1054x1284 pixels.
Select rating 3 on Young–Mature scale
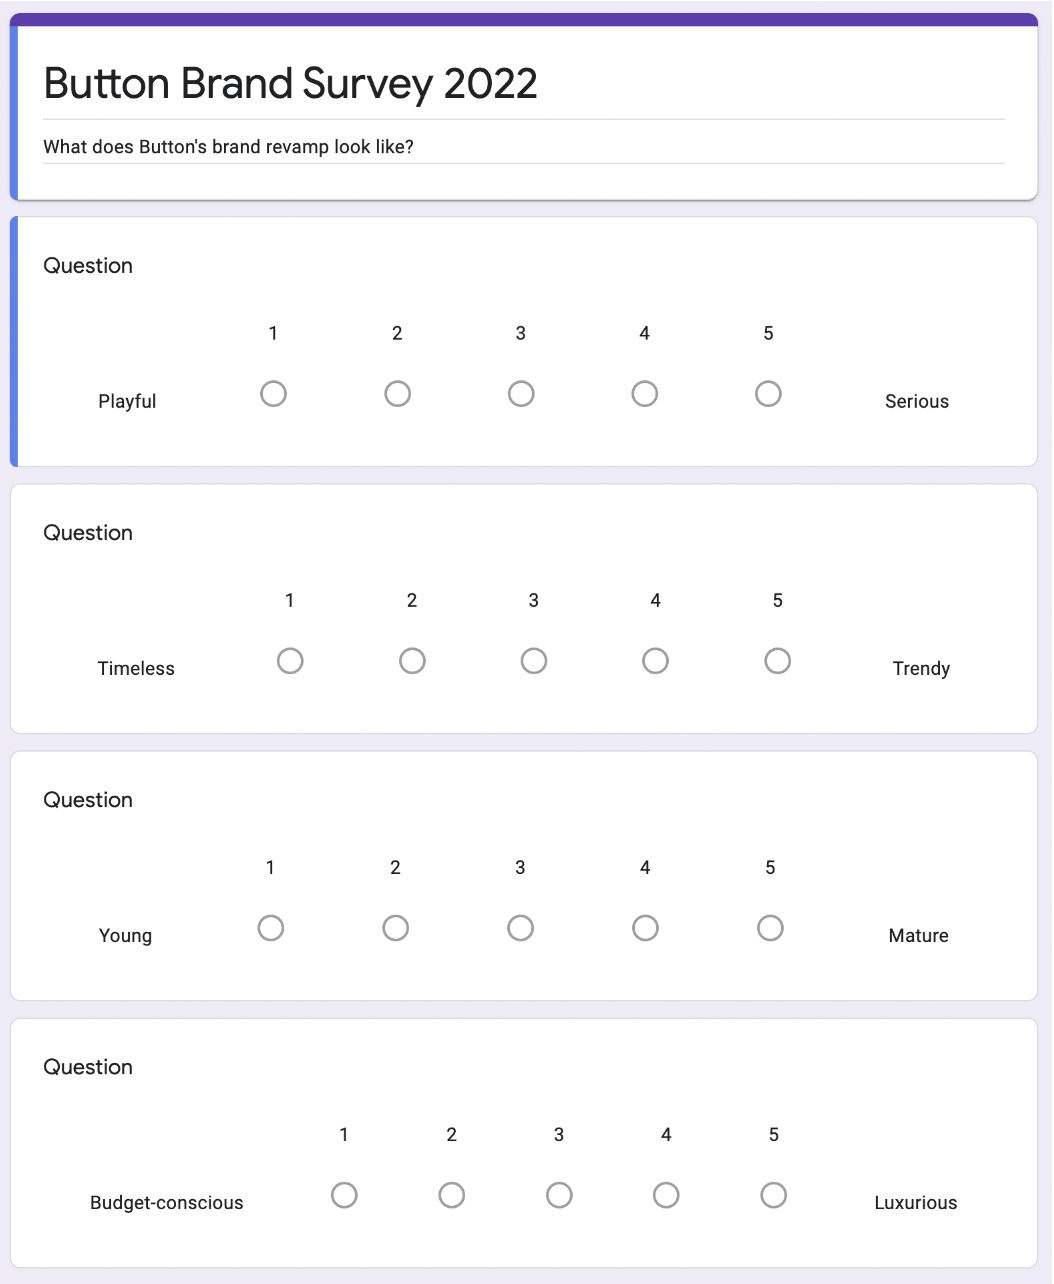(520, 928)
